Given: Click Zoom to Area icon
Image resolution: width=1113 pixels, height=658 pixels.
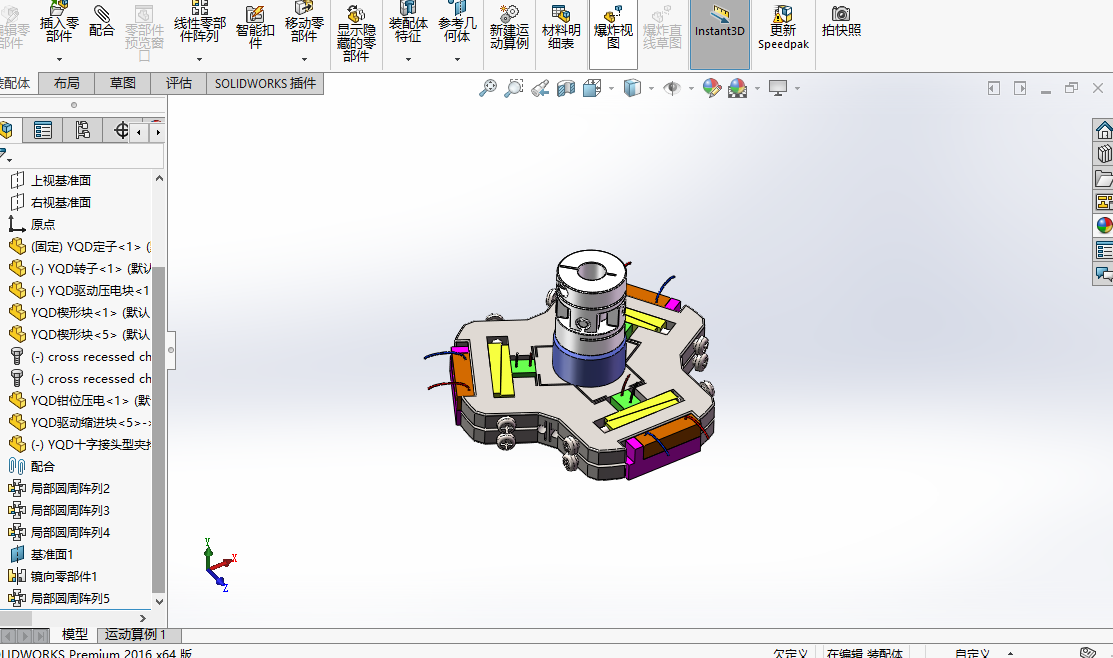Looking at the screenshot, I should [x=513, y=88].
